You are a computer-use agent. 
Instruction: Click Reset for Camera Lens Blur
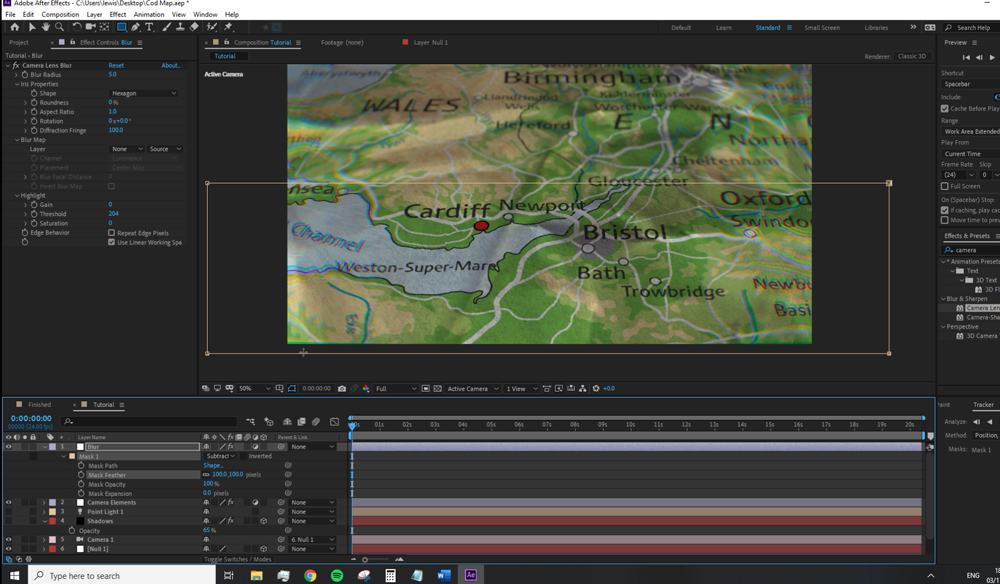[x=116, y=65]
